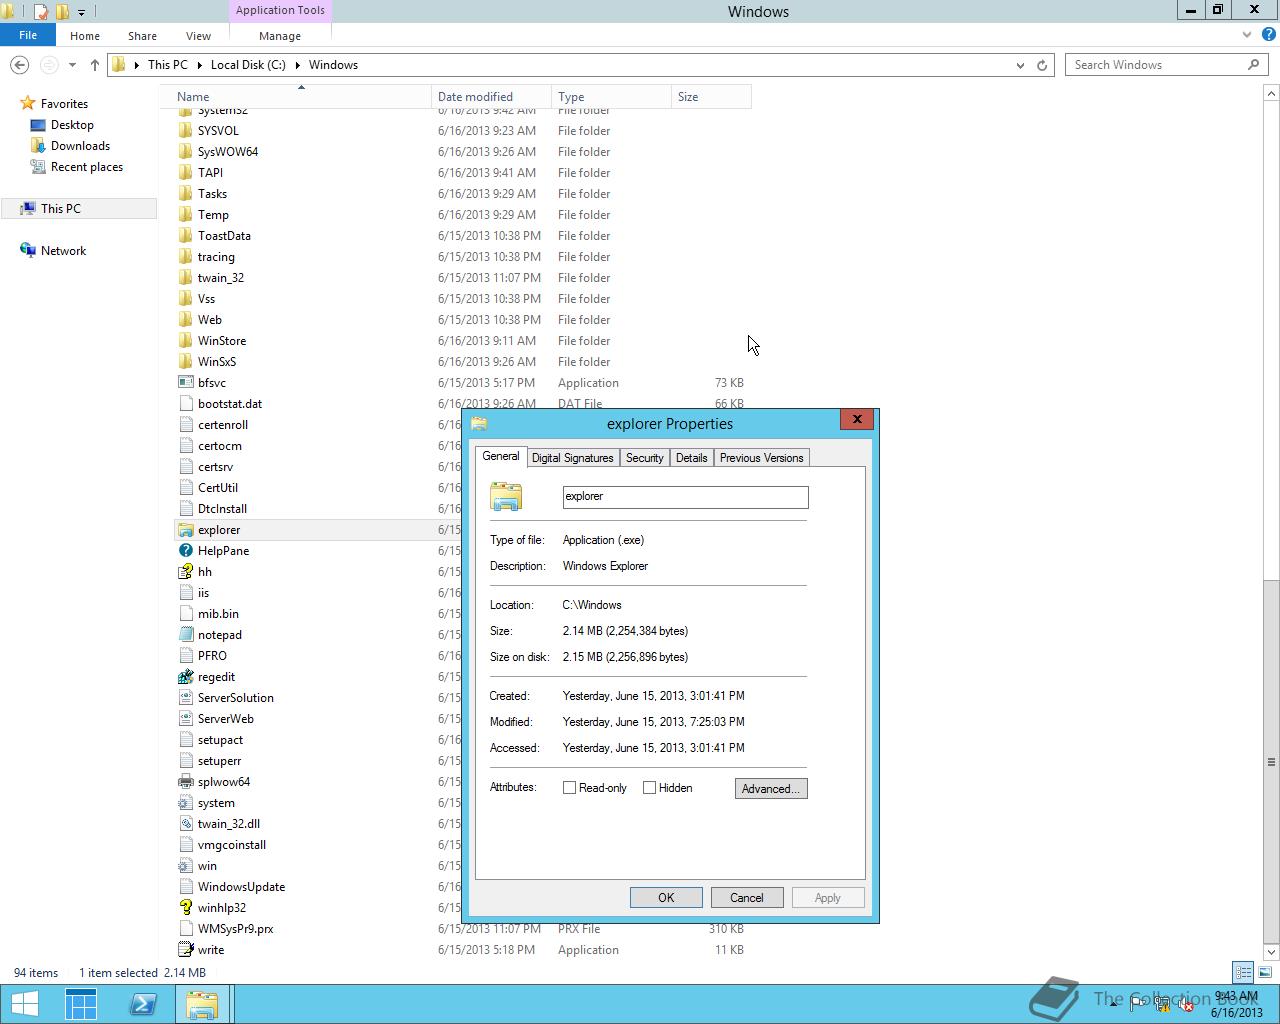Viewport: 1280px width, 1024px height.
Task: Sort by the Date modified column header
Action: click(491, 97)
